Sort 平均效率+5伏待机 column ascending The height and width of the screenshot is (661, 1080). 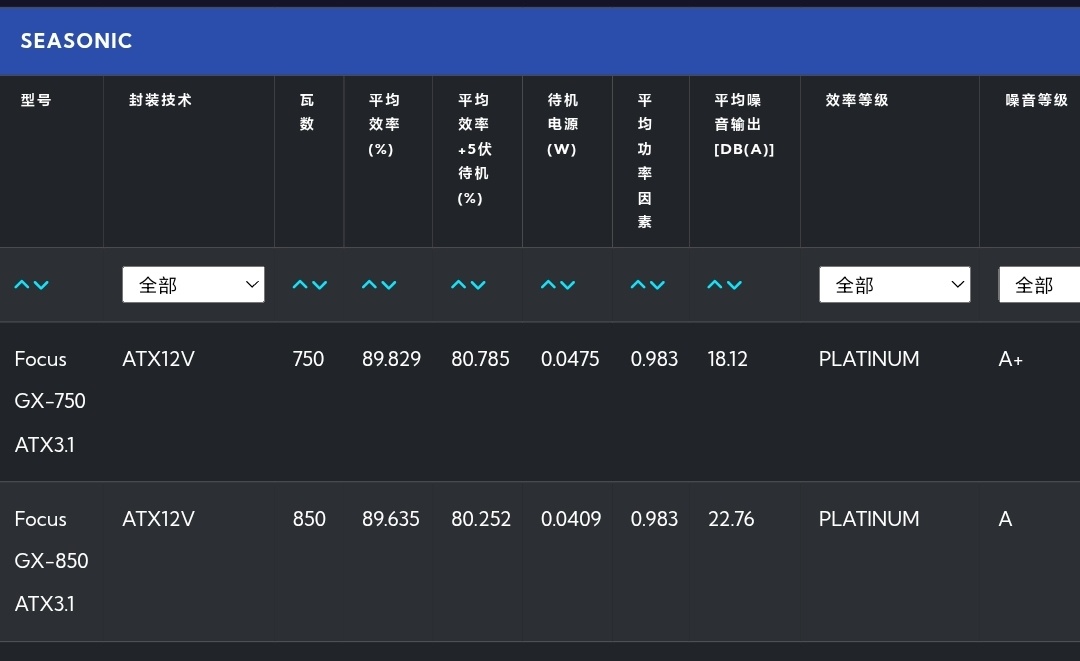coord(459,285)
